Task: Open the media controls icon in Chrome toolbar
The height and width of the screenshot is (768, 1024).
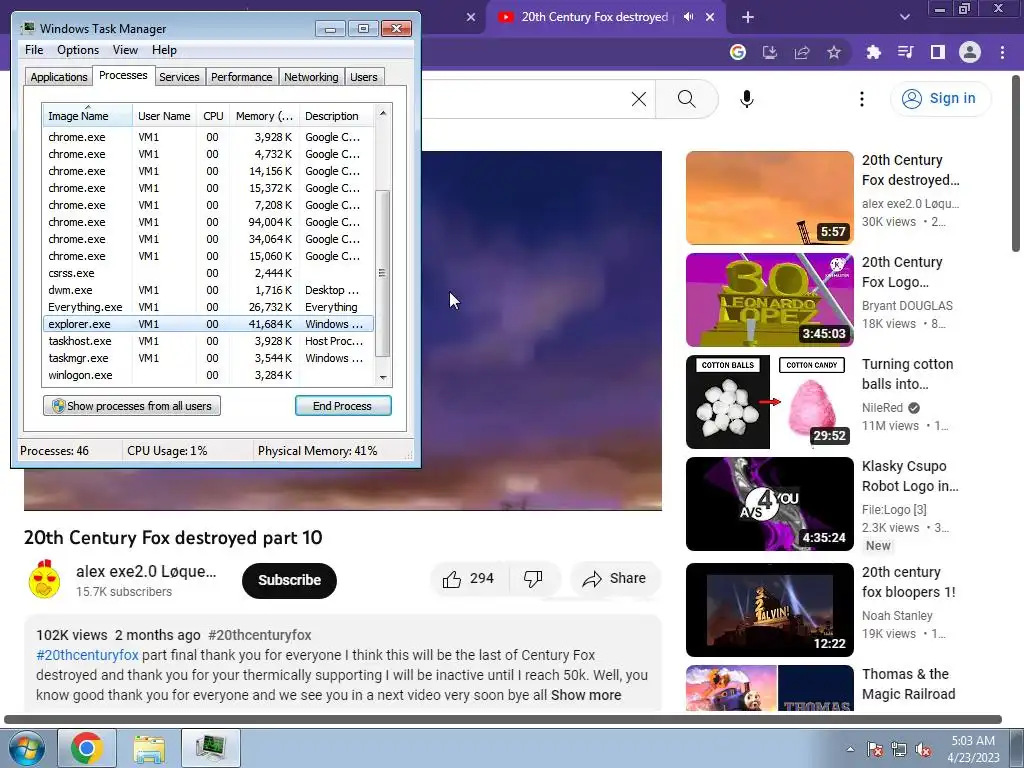Action: tap(906, 52)
